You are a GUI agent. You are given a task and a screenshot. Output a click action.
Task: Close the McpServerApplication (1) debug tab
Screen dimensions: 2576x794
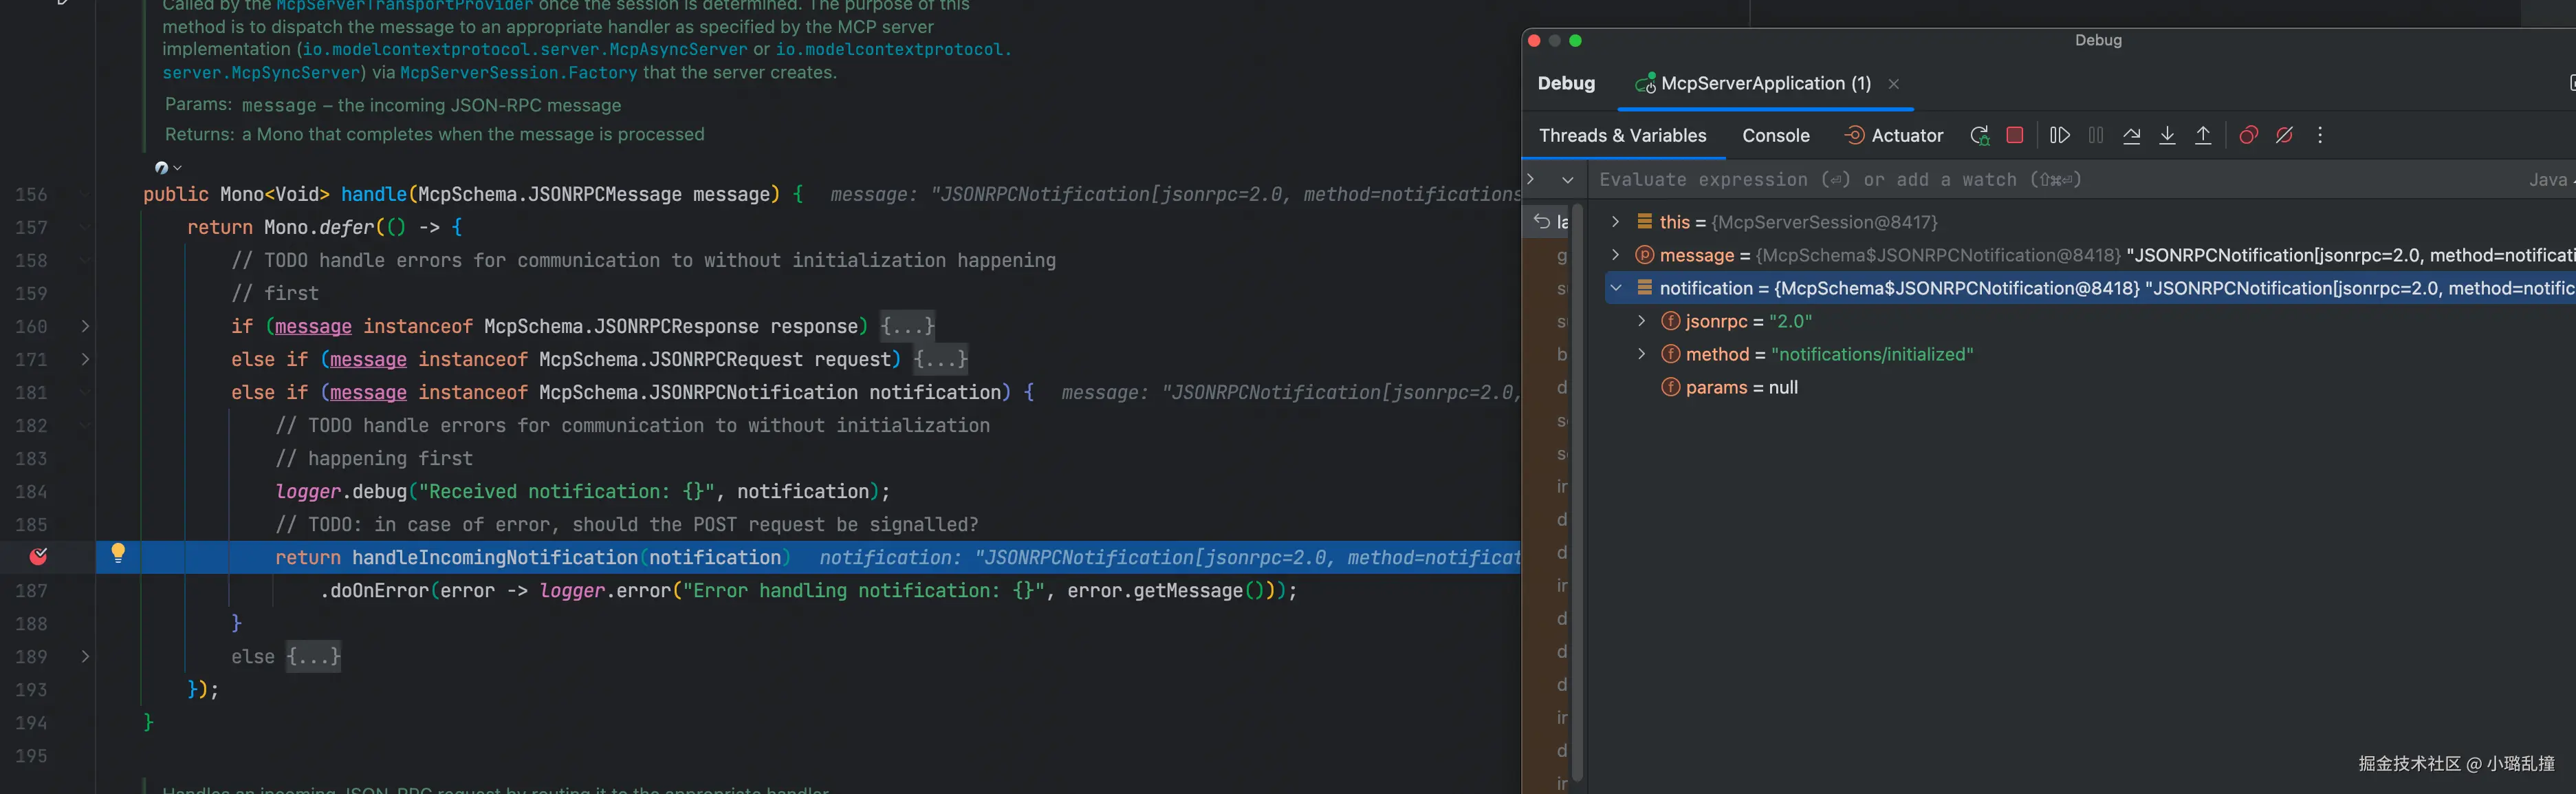tap(1893, 84)
